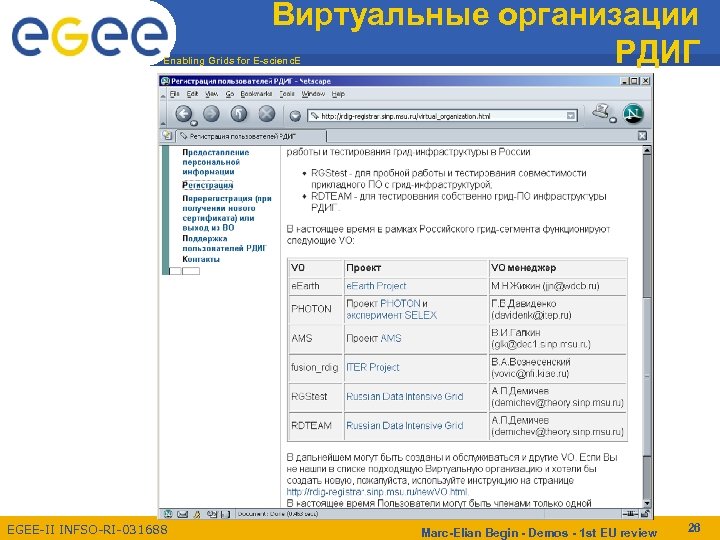Click the page icon inside the address bar
This screenshot has height=540, width=720.
click(x=315, y=116)
